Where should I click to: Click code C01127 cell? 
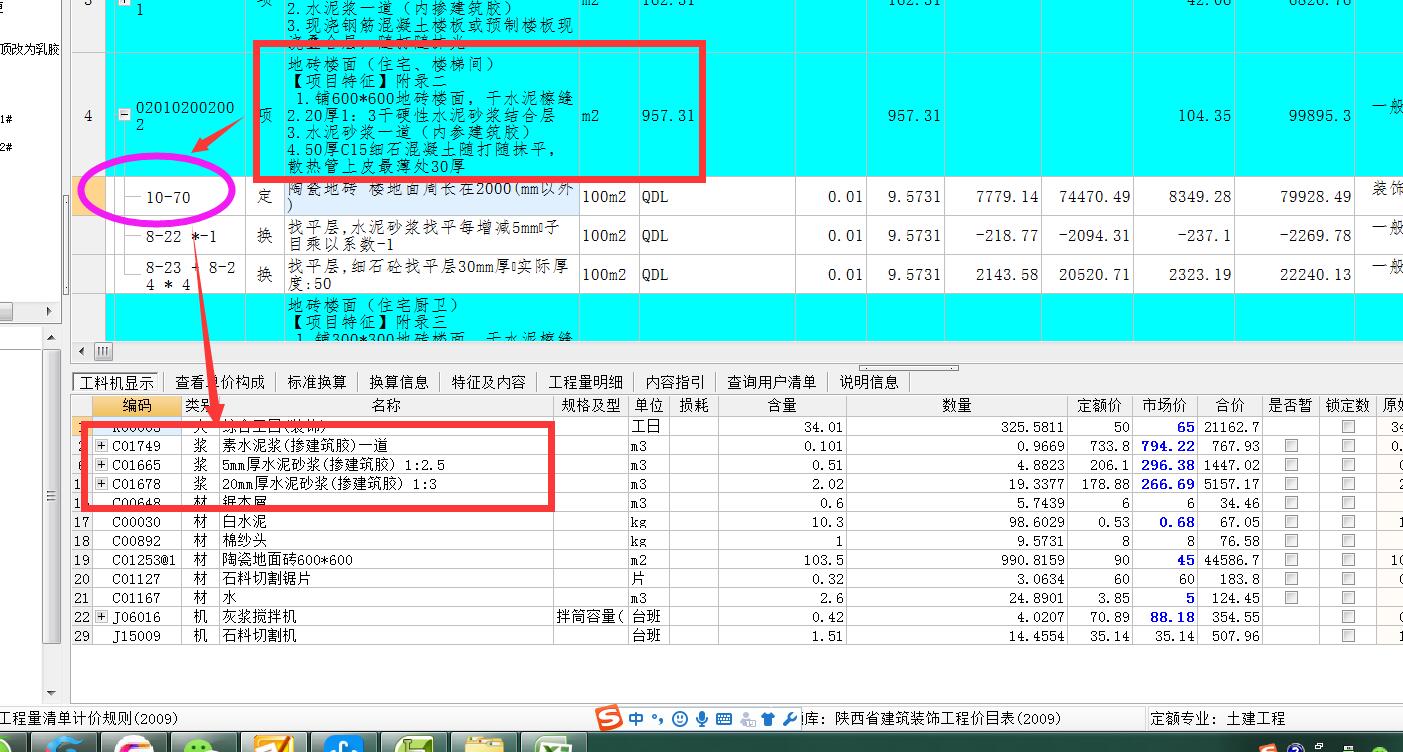[137, 578]
